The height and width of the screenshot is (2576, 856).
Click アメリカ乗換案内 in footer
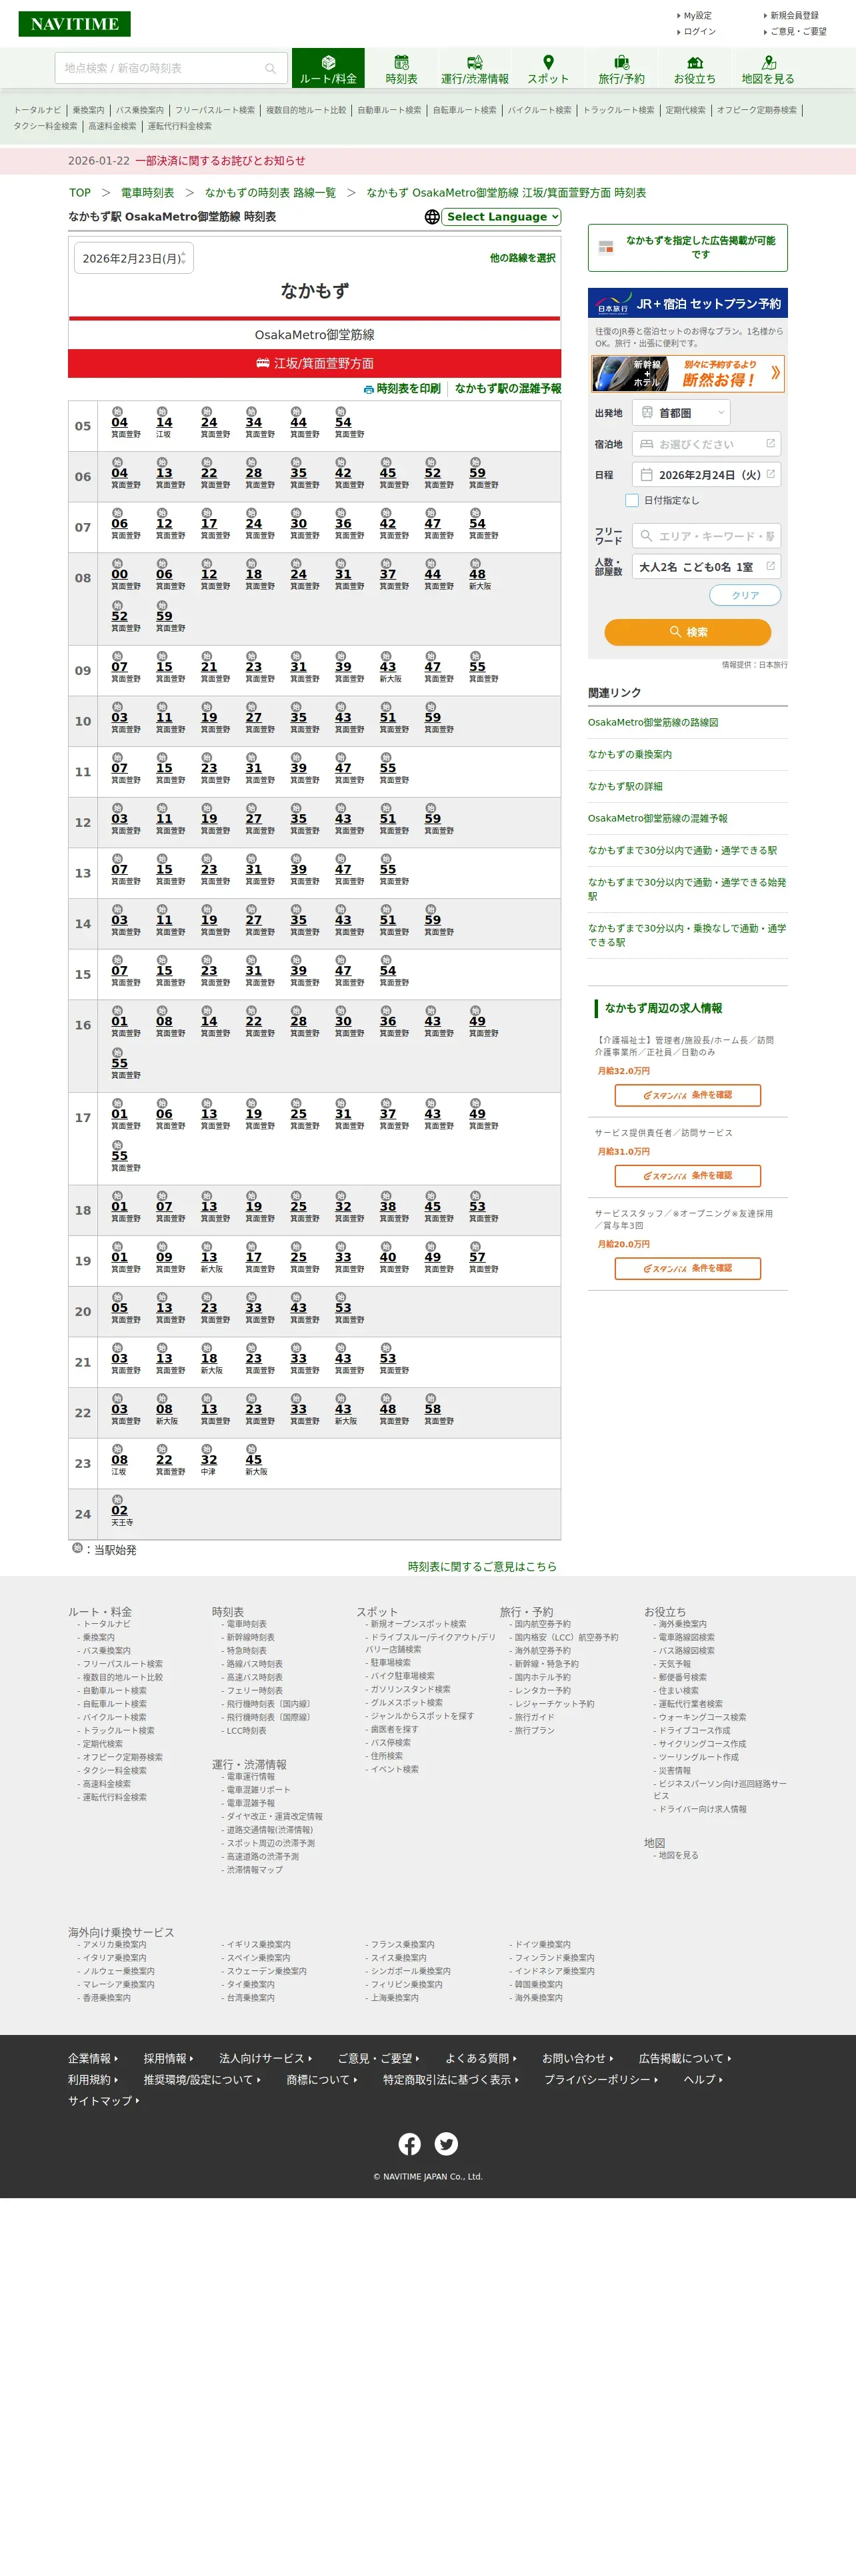pyautogui.click(x=114, y=1945)
